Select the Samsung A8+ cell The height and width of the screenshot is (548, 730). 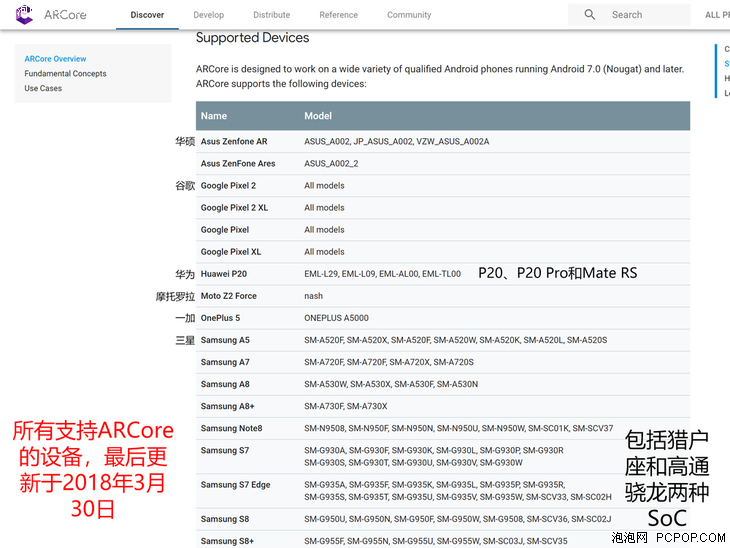pyautogui.click(x=227, y=406)
